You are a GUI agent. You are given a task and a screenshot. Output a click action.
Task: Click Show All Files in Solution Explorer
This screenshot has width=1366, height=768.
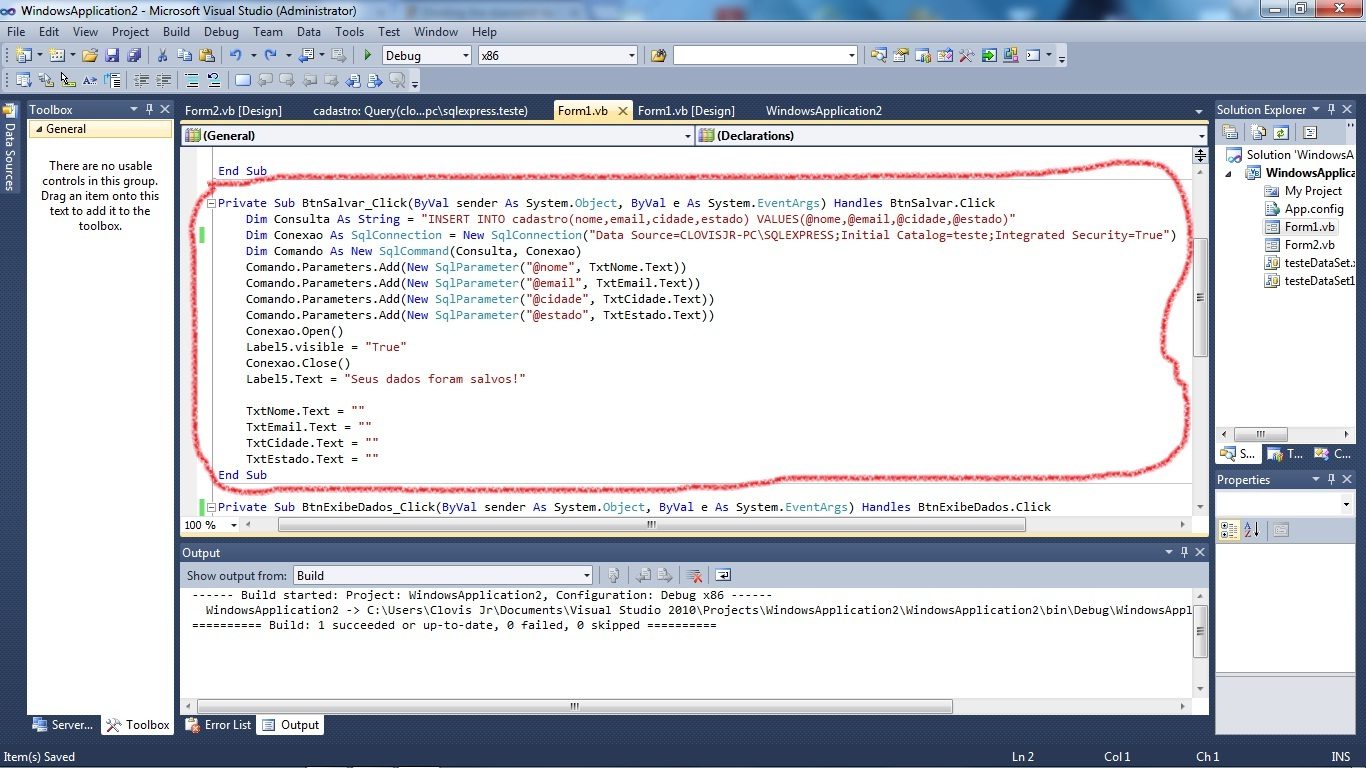point(1258,132)
